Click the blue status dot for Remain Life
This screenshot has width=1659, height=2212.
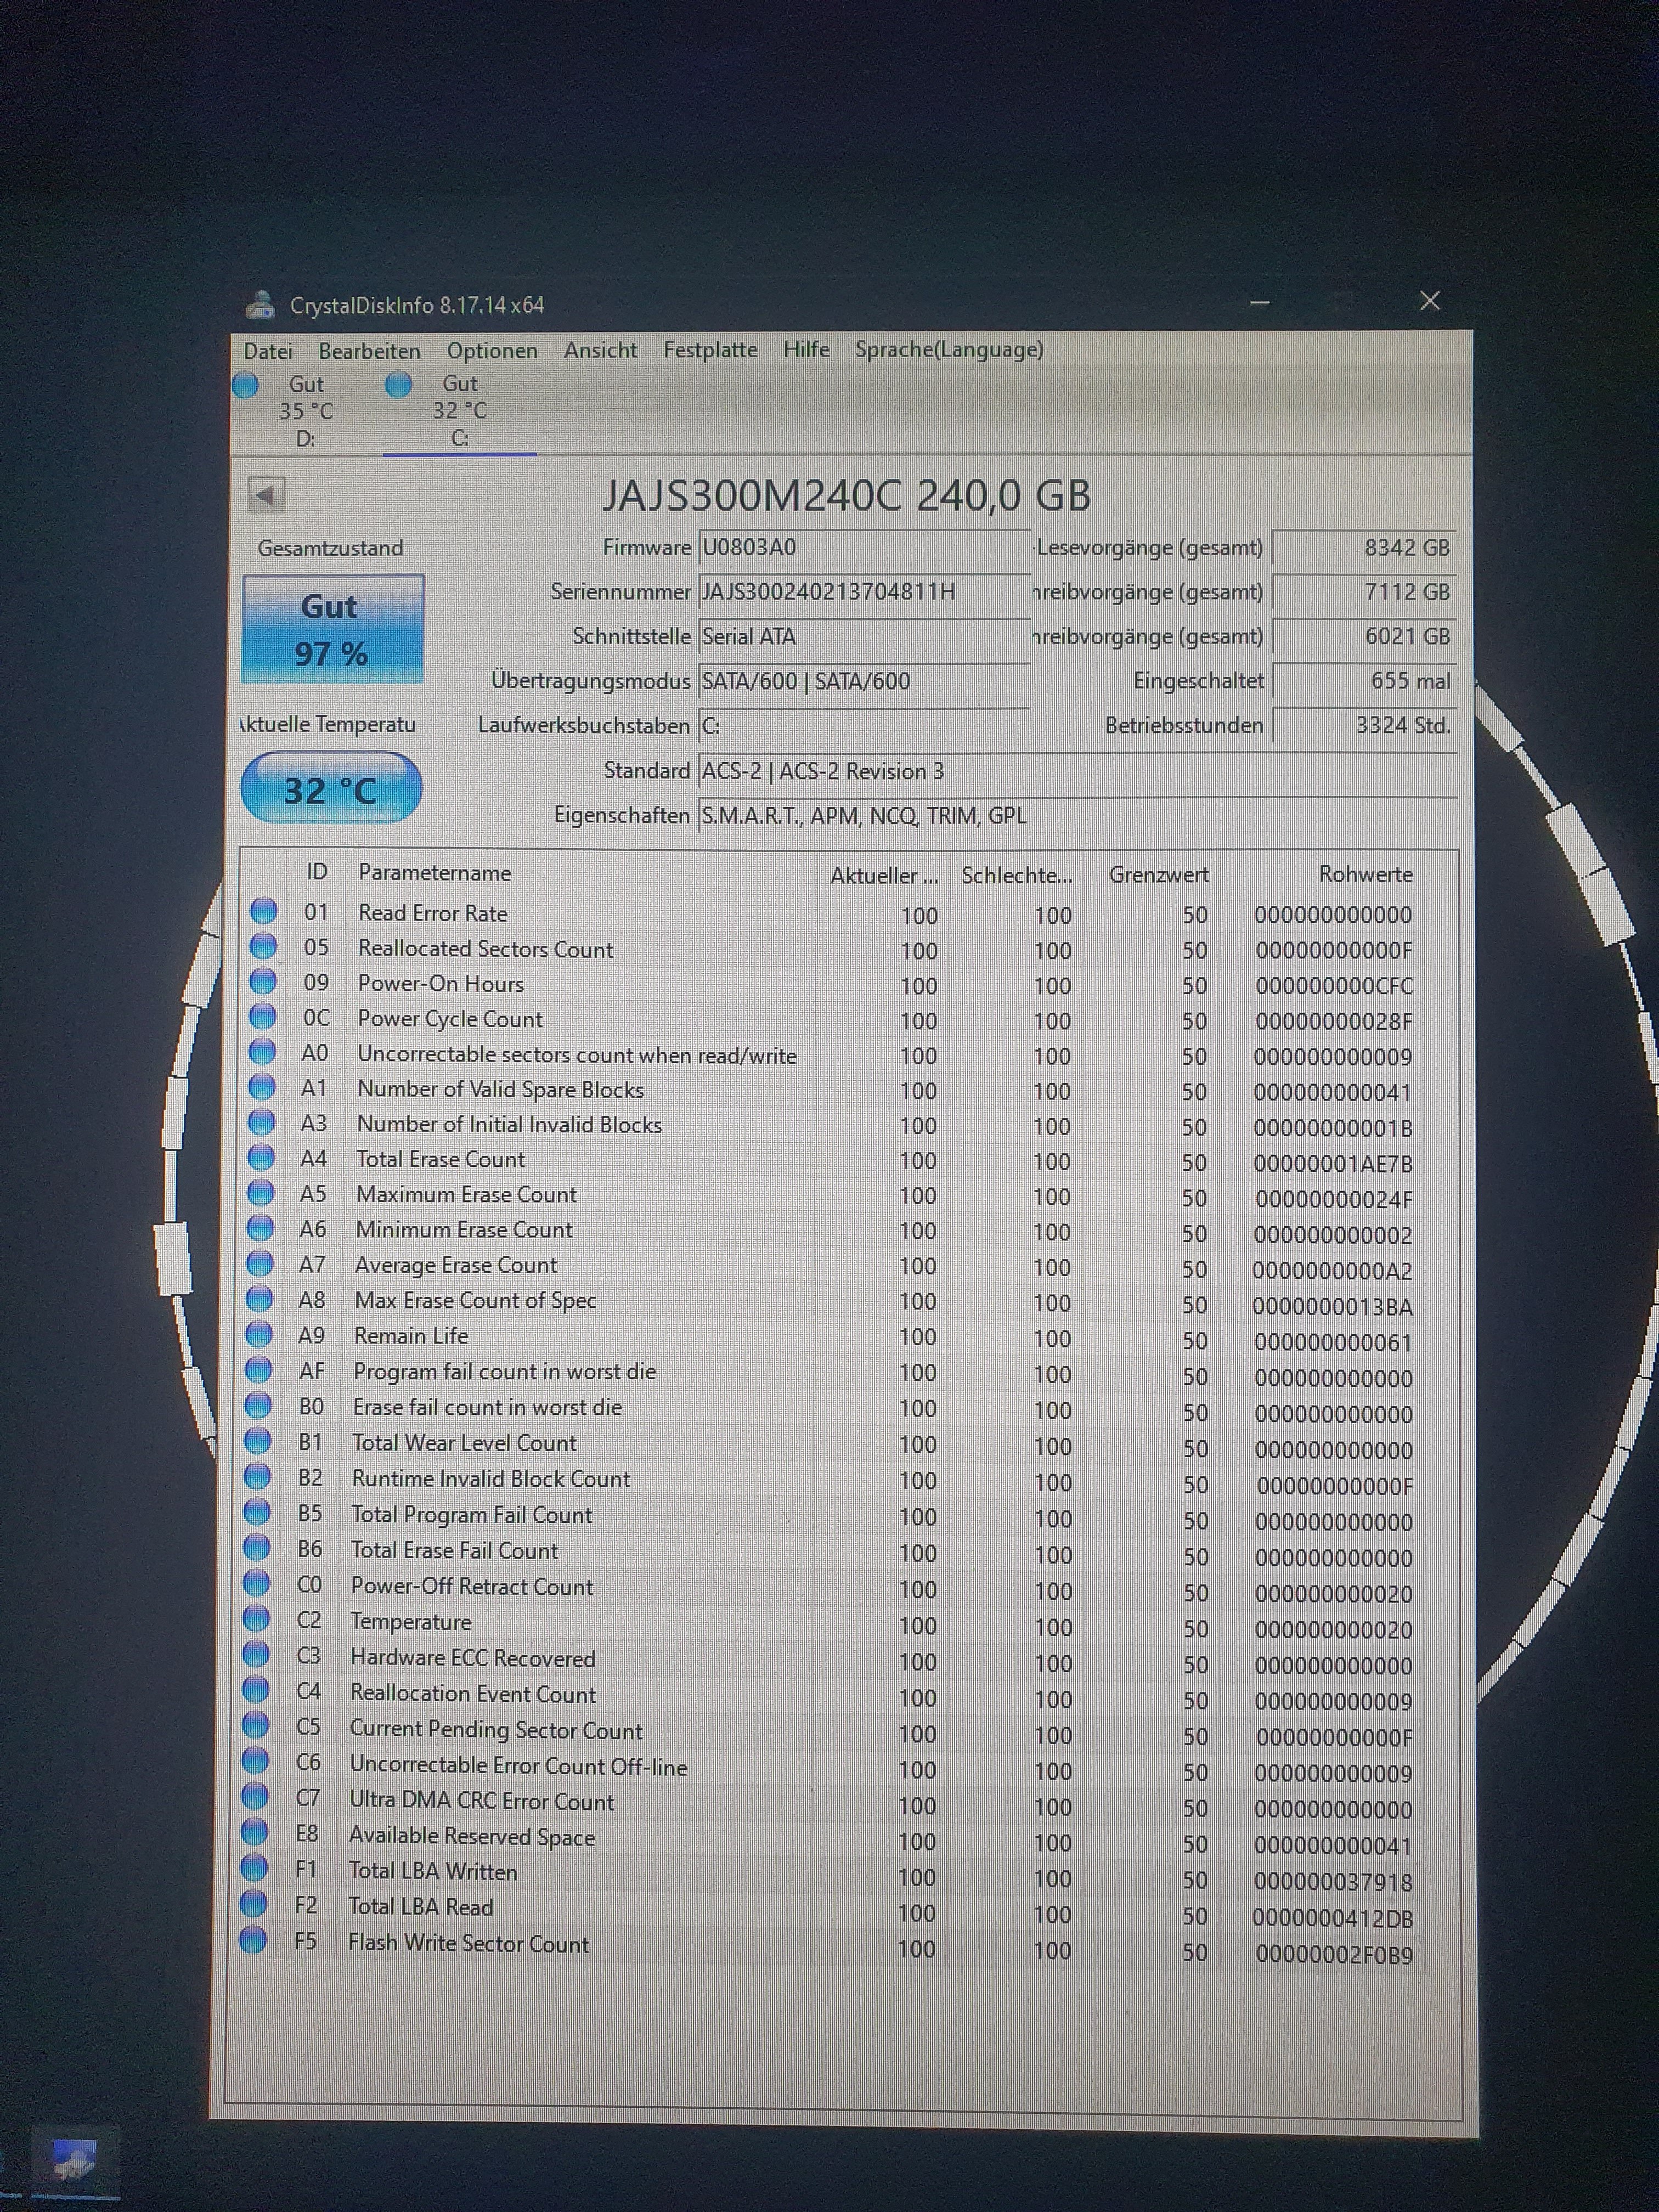259,1335
